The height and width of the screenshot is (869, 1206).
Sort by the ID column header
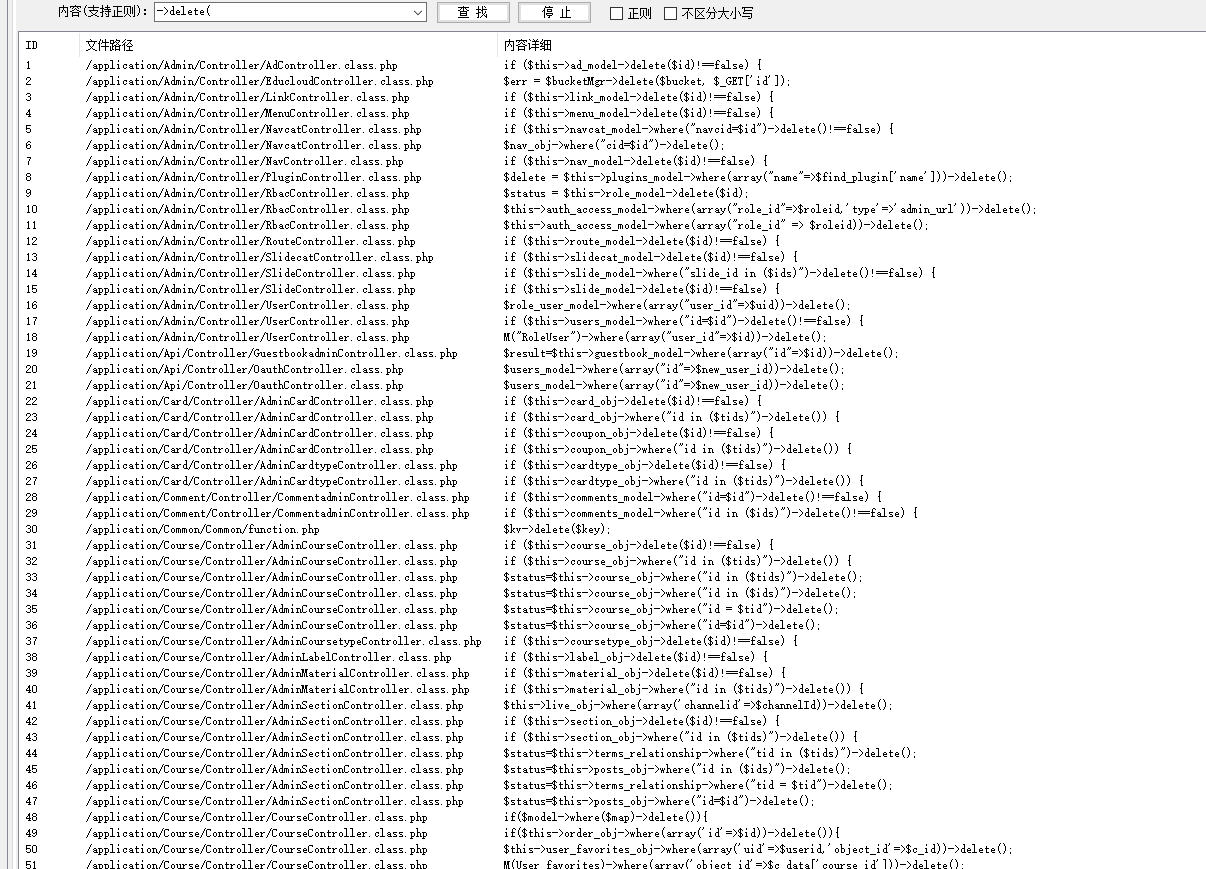32,45
